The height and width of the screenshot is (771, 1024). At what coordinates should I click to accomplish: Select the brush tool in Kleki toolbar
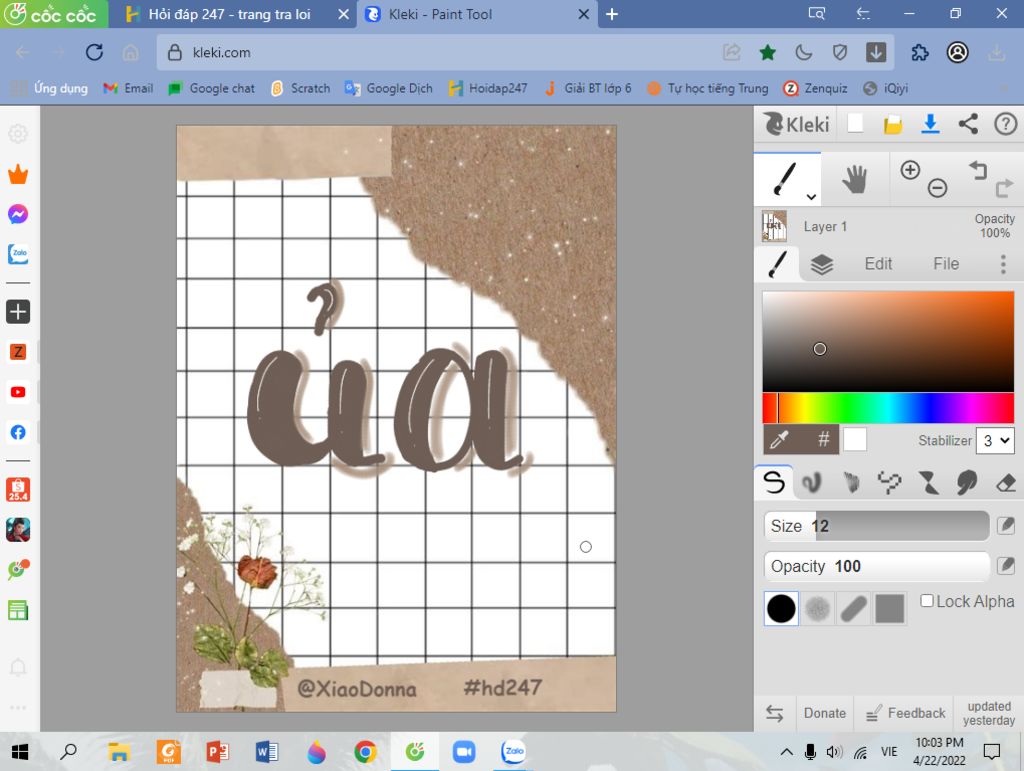(784, 179)
